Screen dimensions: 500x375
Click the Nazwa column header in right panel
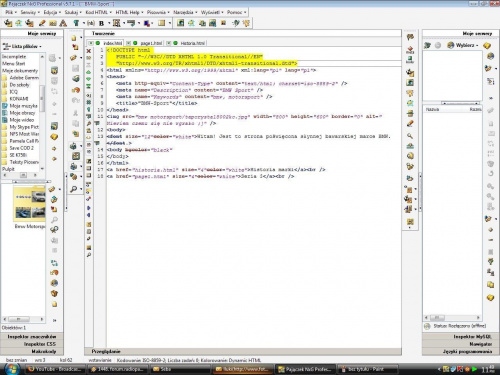coord(433,109)
